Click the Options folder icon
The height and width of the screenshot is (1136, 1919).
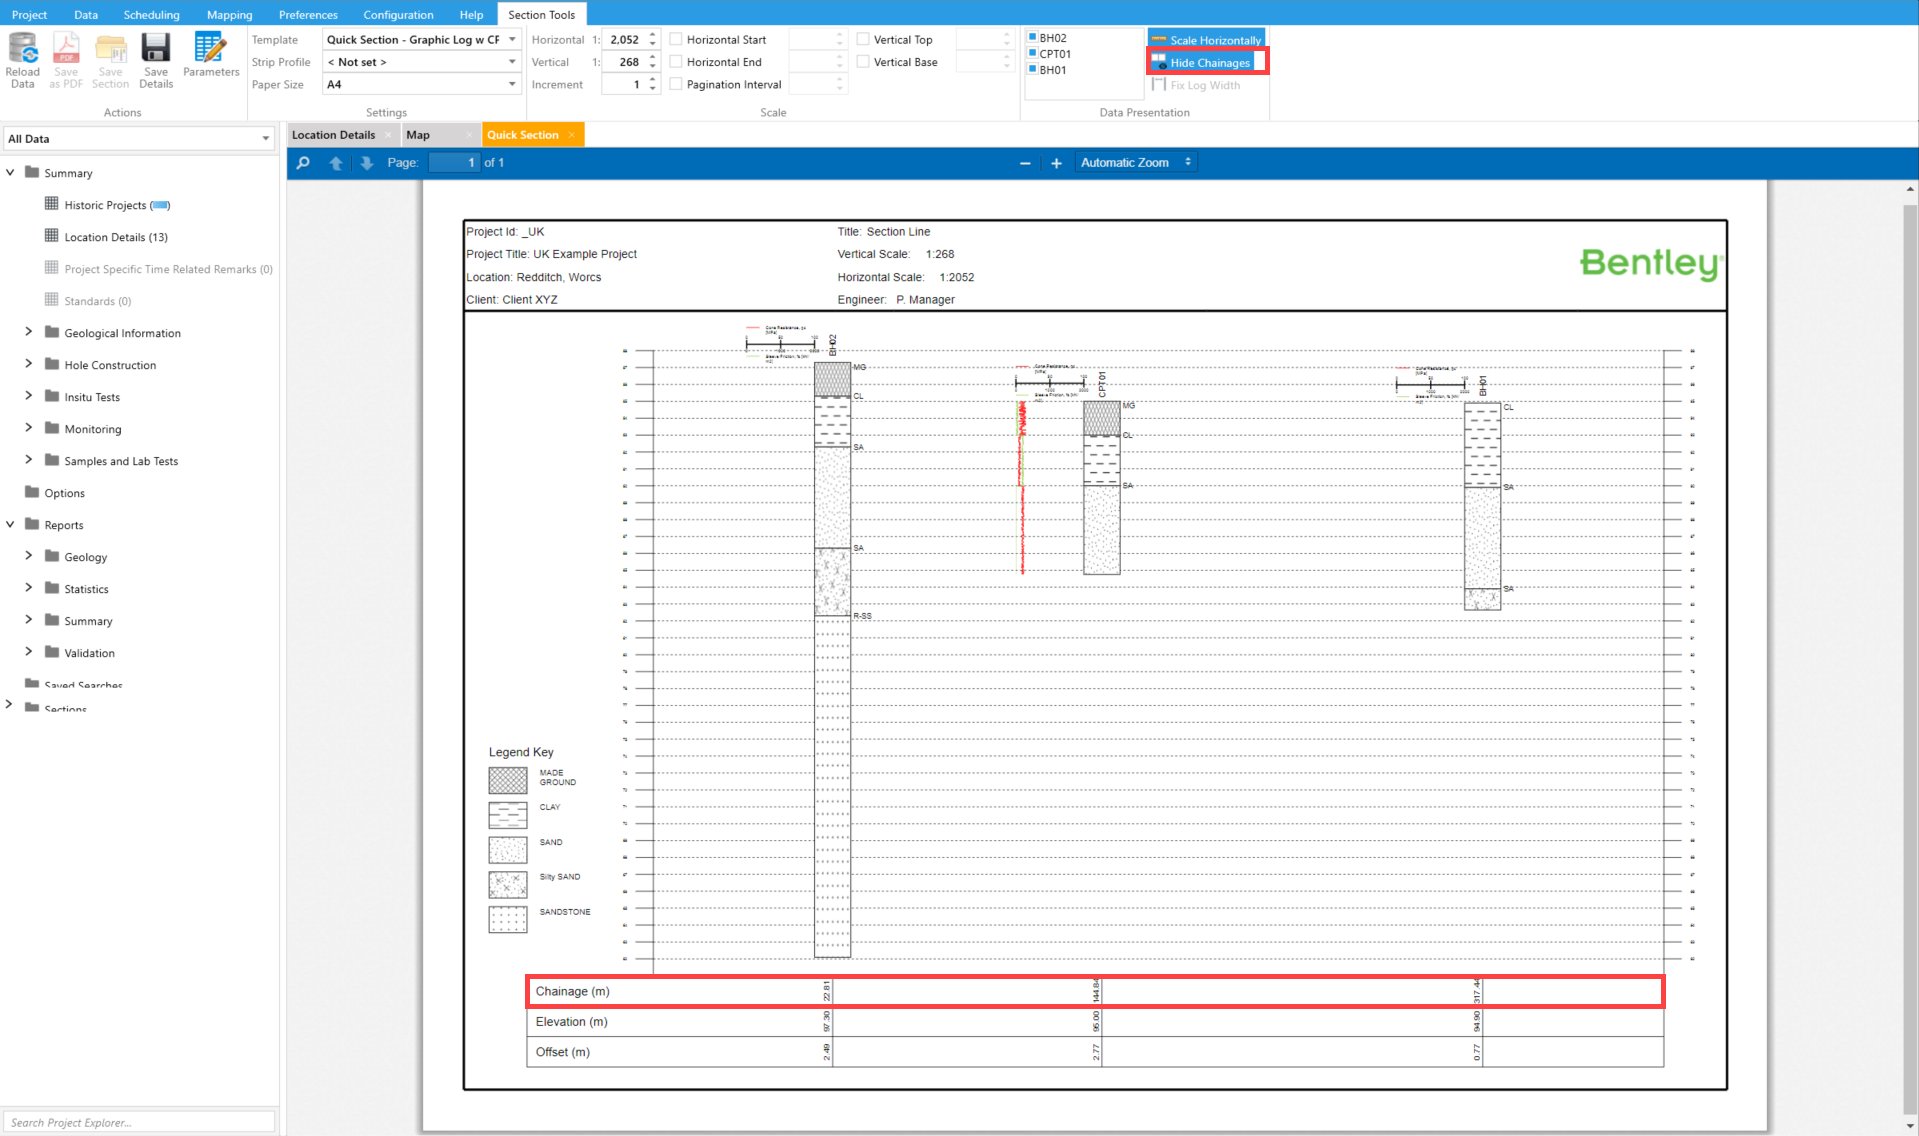click(x=32, y=492)
